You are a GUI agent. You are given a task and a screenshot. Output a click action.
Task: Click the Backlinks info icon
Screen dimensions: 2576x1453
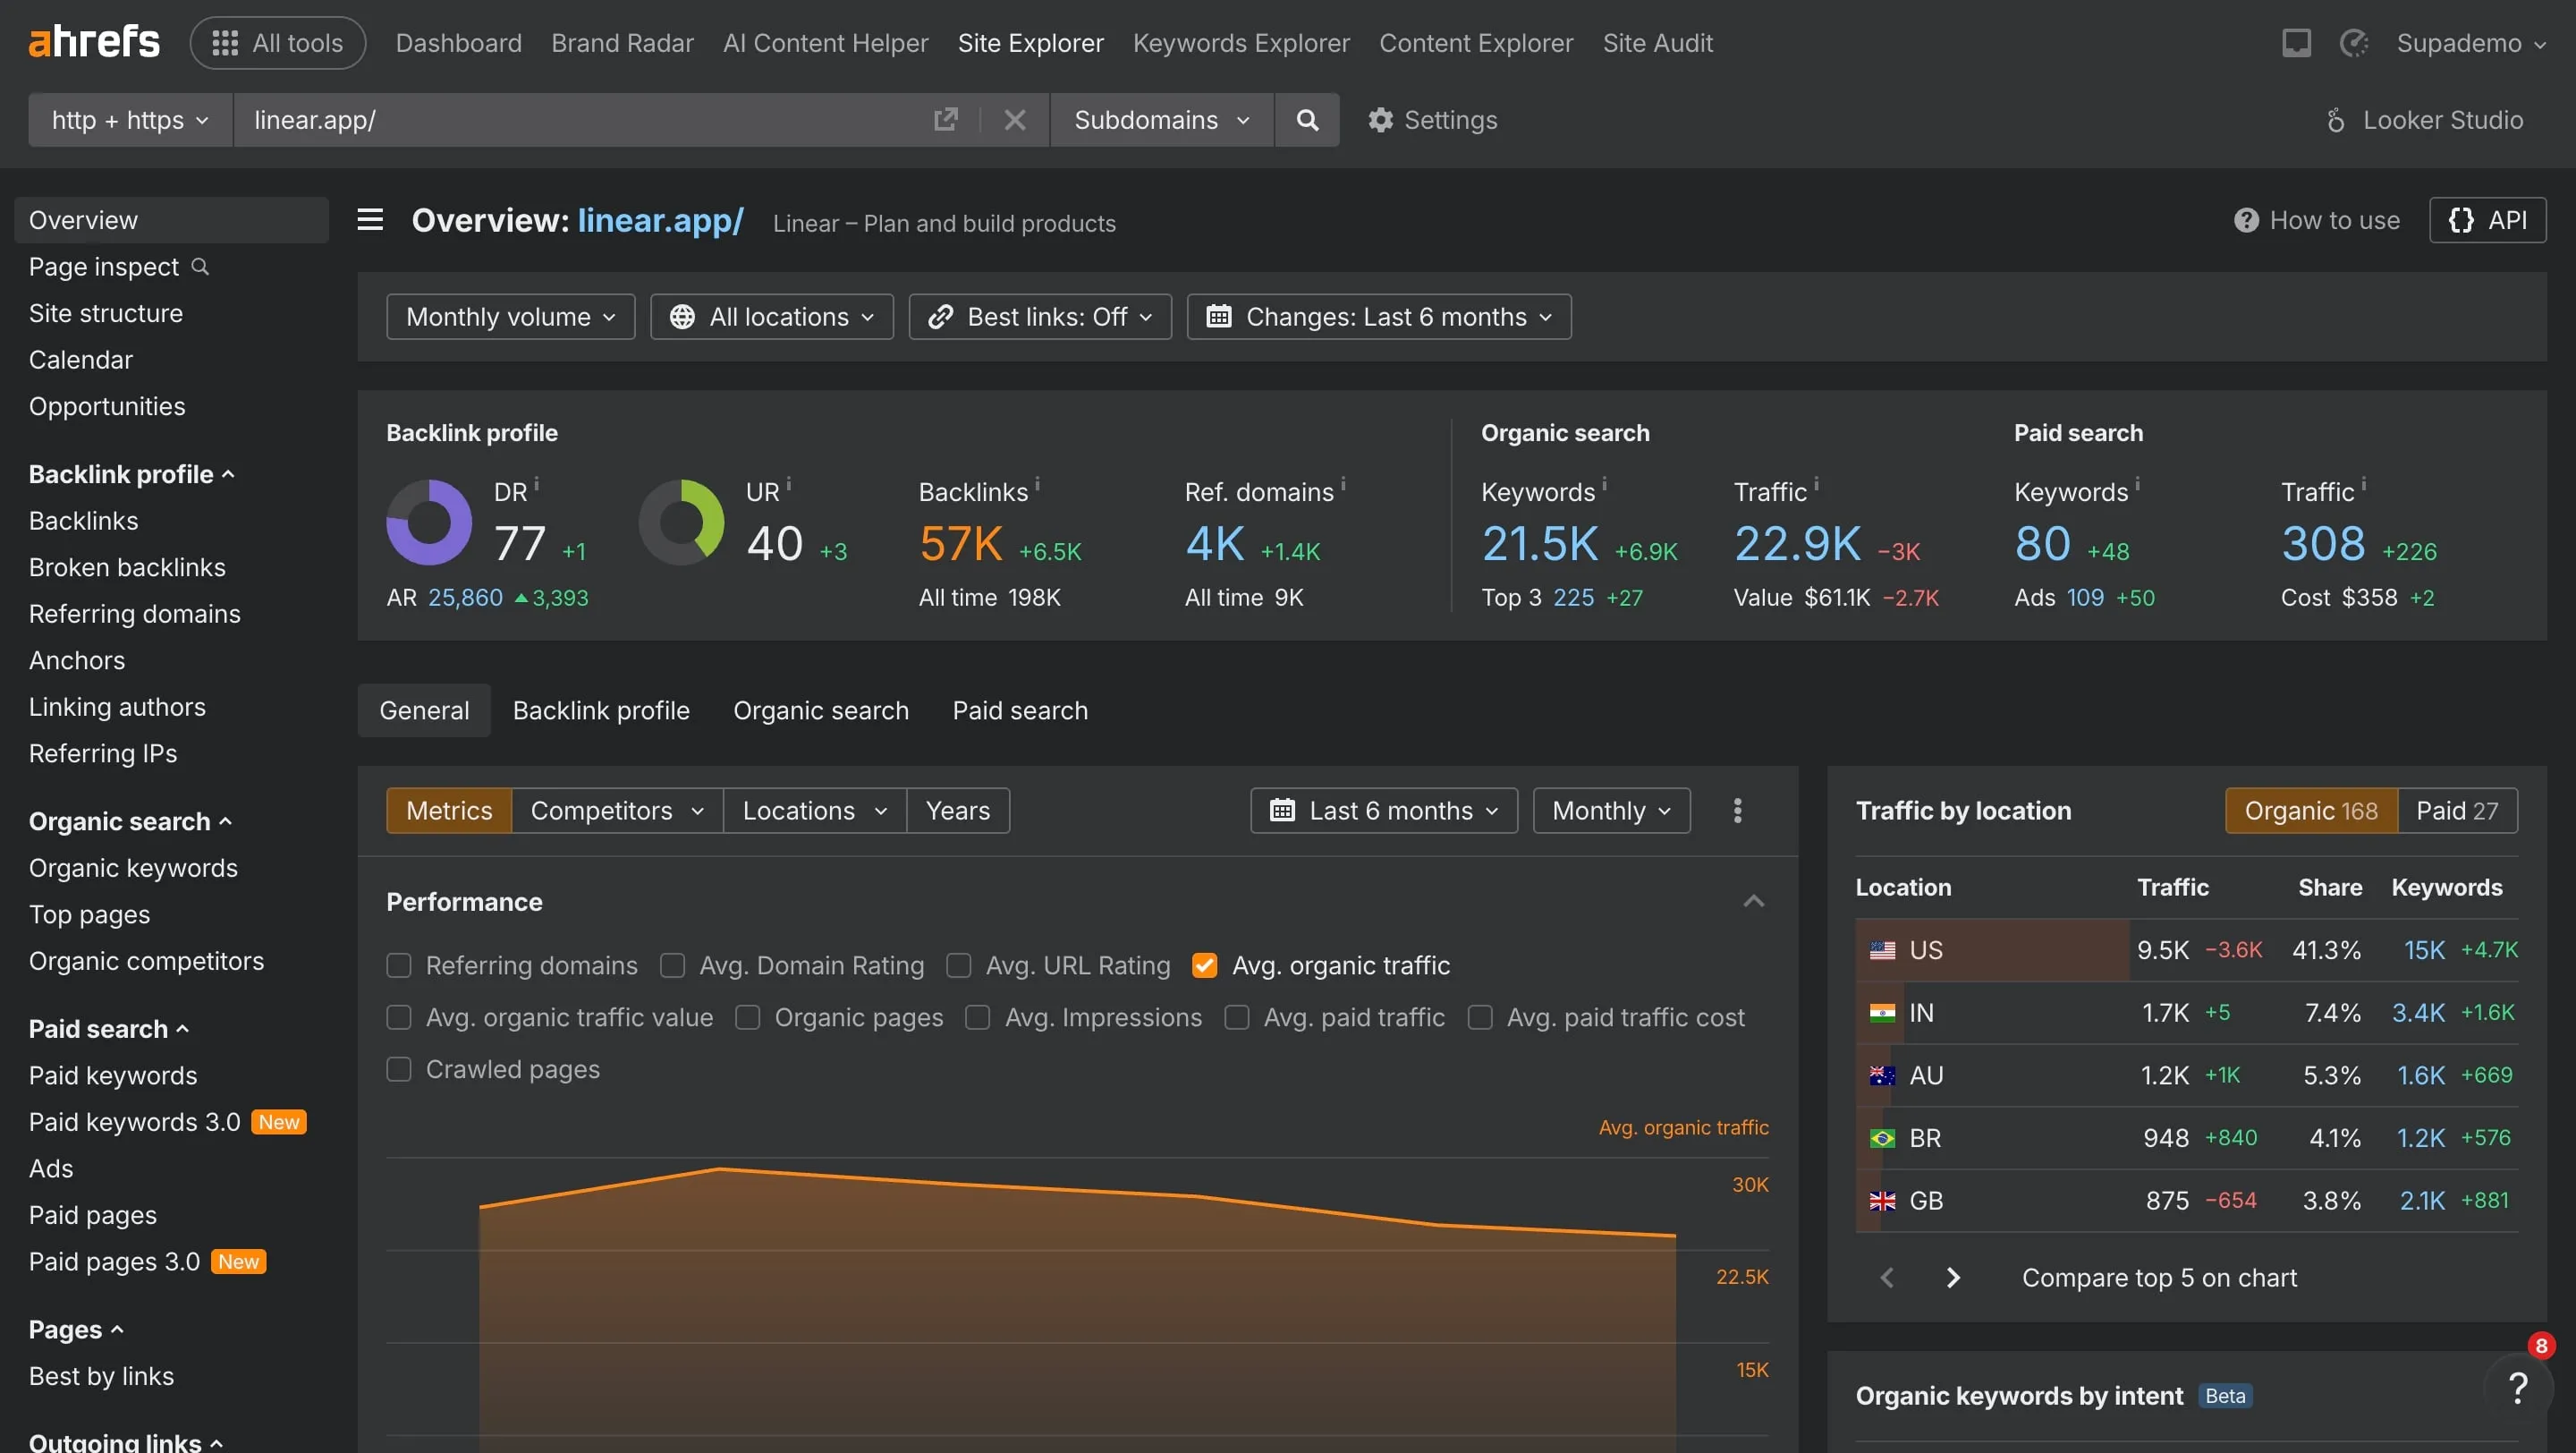1037,484
